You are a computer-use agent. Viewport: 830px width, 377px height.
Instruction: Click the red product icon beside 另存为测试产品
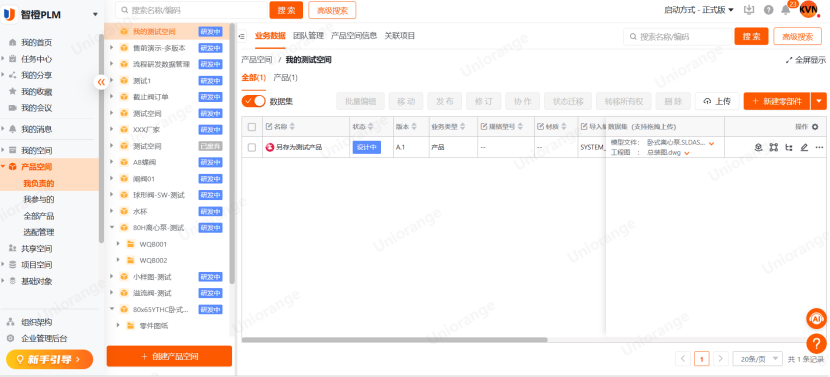click(x=270, y=147)
